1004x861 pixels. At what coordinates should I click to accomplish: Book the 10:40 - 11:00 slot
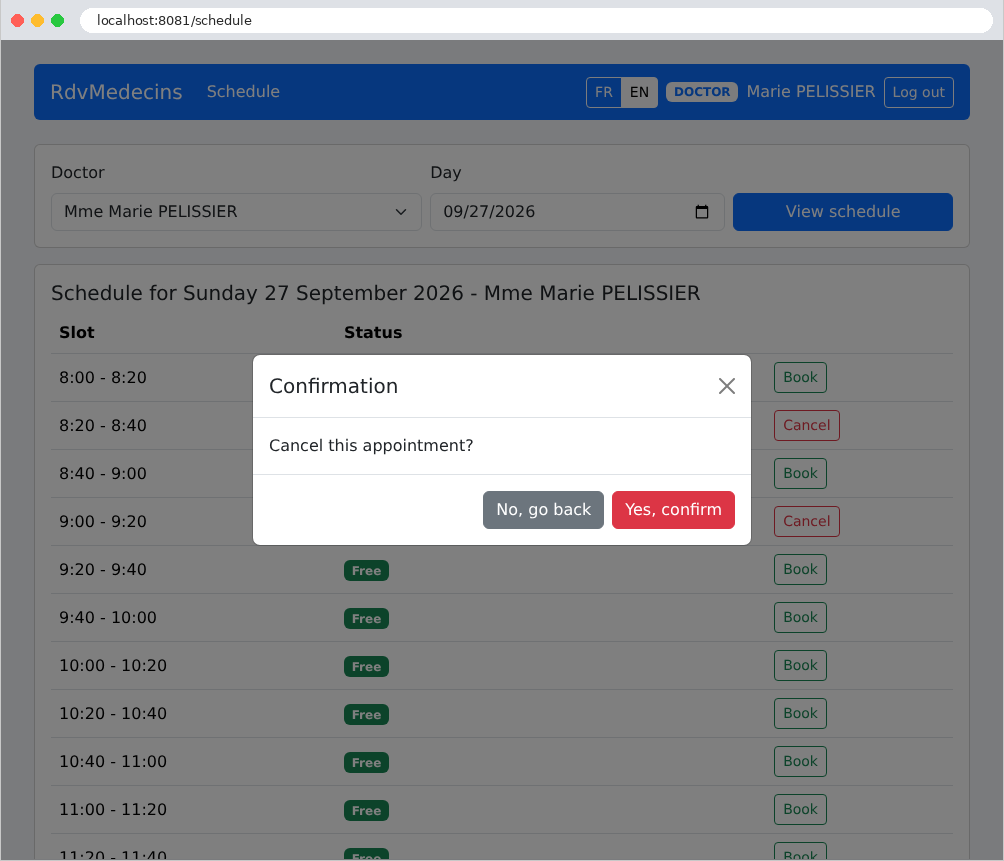point(800,762)
